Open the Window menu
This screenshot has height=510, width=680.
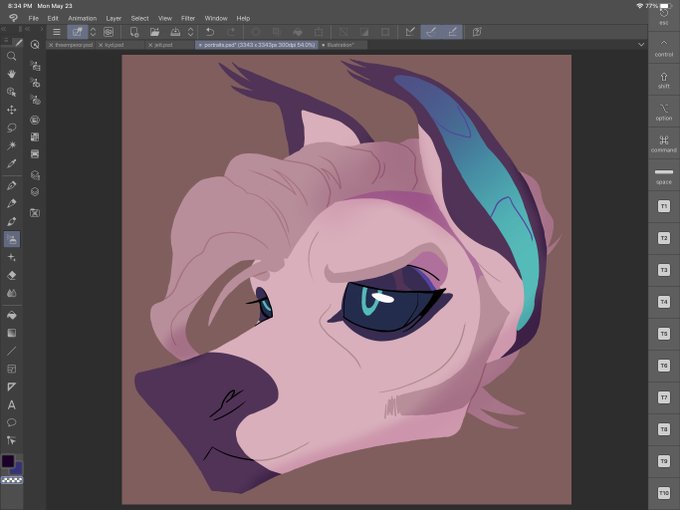(216, 19)
